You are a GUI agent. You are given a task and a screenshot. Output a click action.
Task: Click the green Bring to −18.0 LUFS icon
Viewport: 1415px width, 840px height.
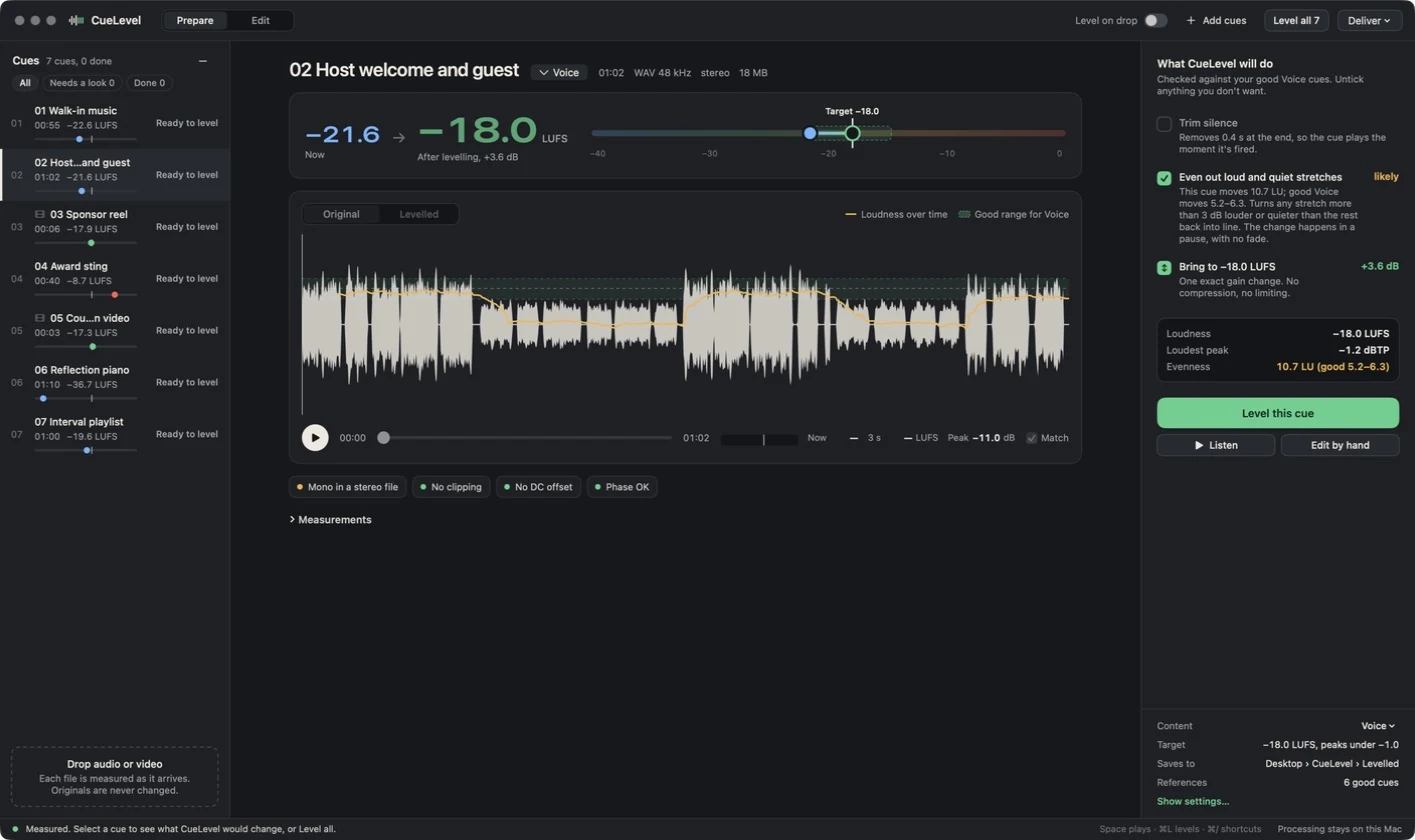(x=1164, y=268)
